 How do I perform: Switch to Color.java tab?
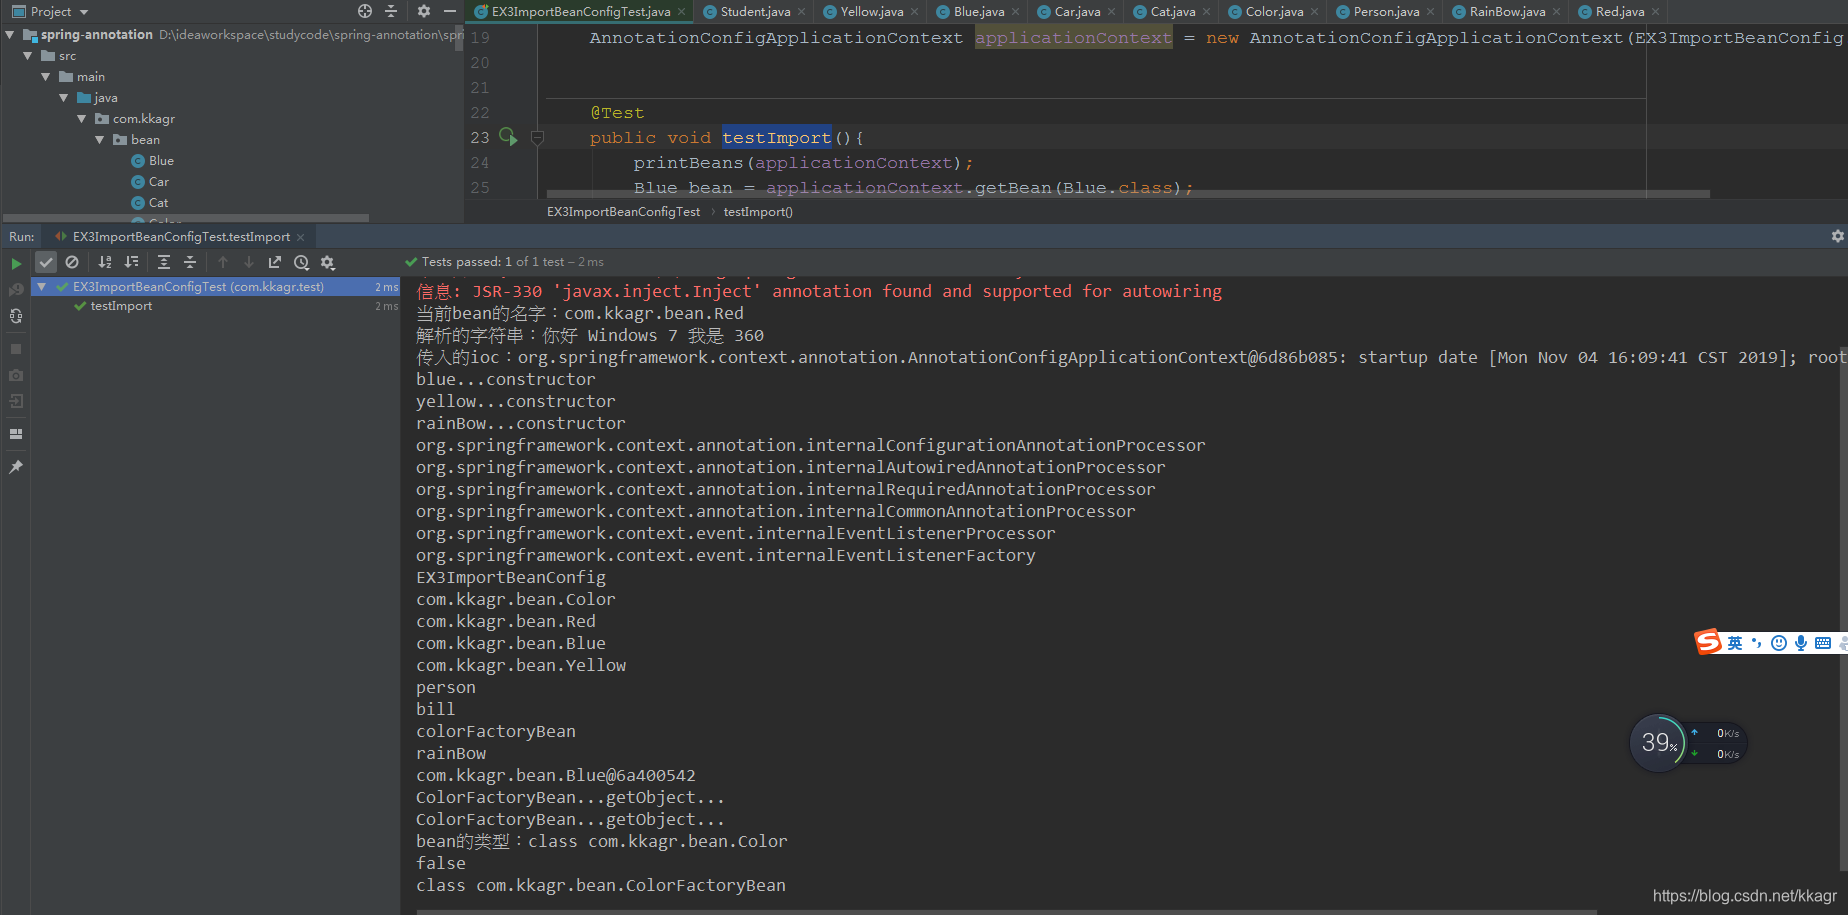1274,12
